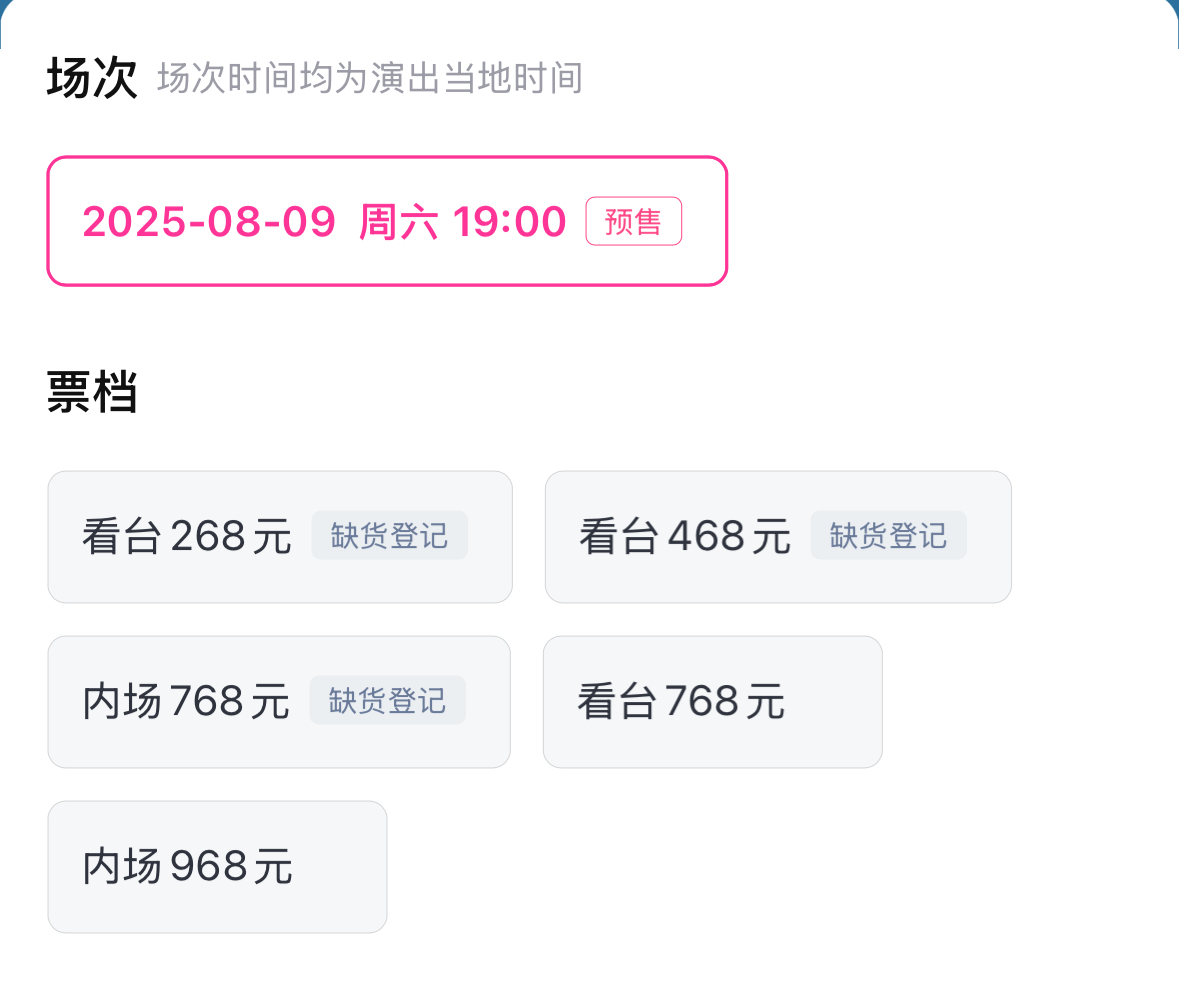The width and height of the screenshot is (1179, 983).
Task: Click 缺货登记 badge beside 看台268元
Action: (389, 536)
